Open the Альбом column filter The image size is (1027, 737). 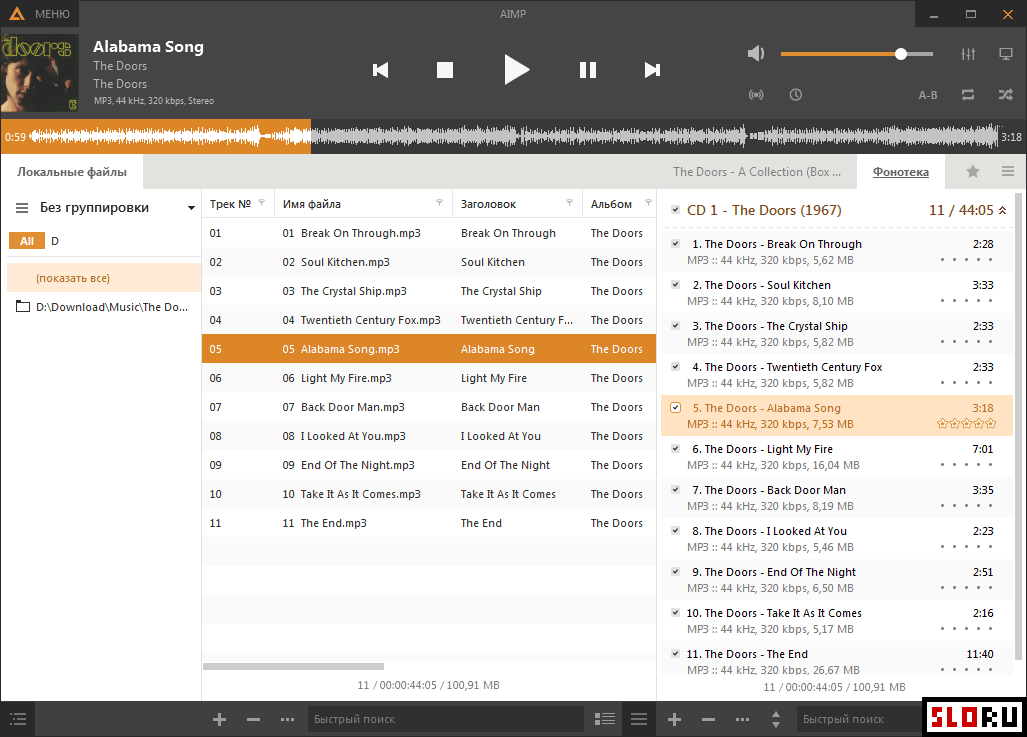point(648,203)
